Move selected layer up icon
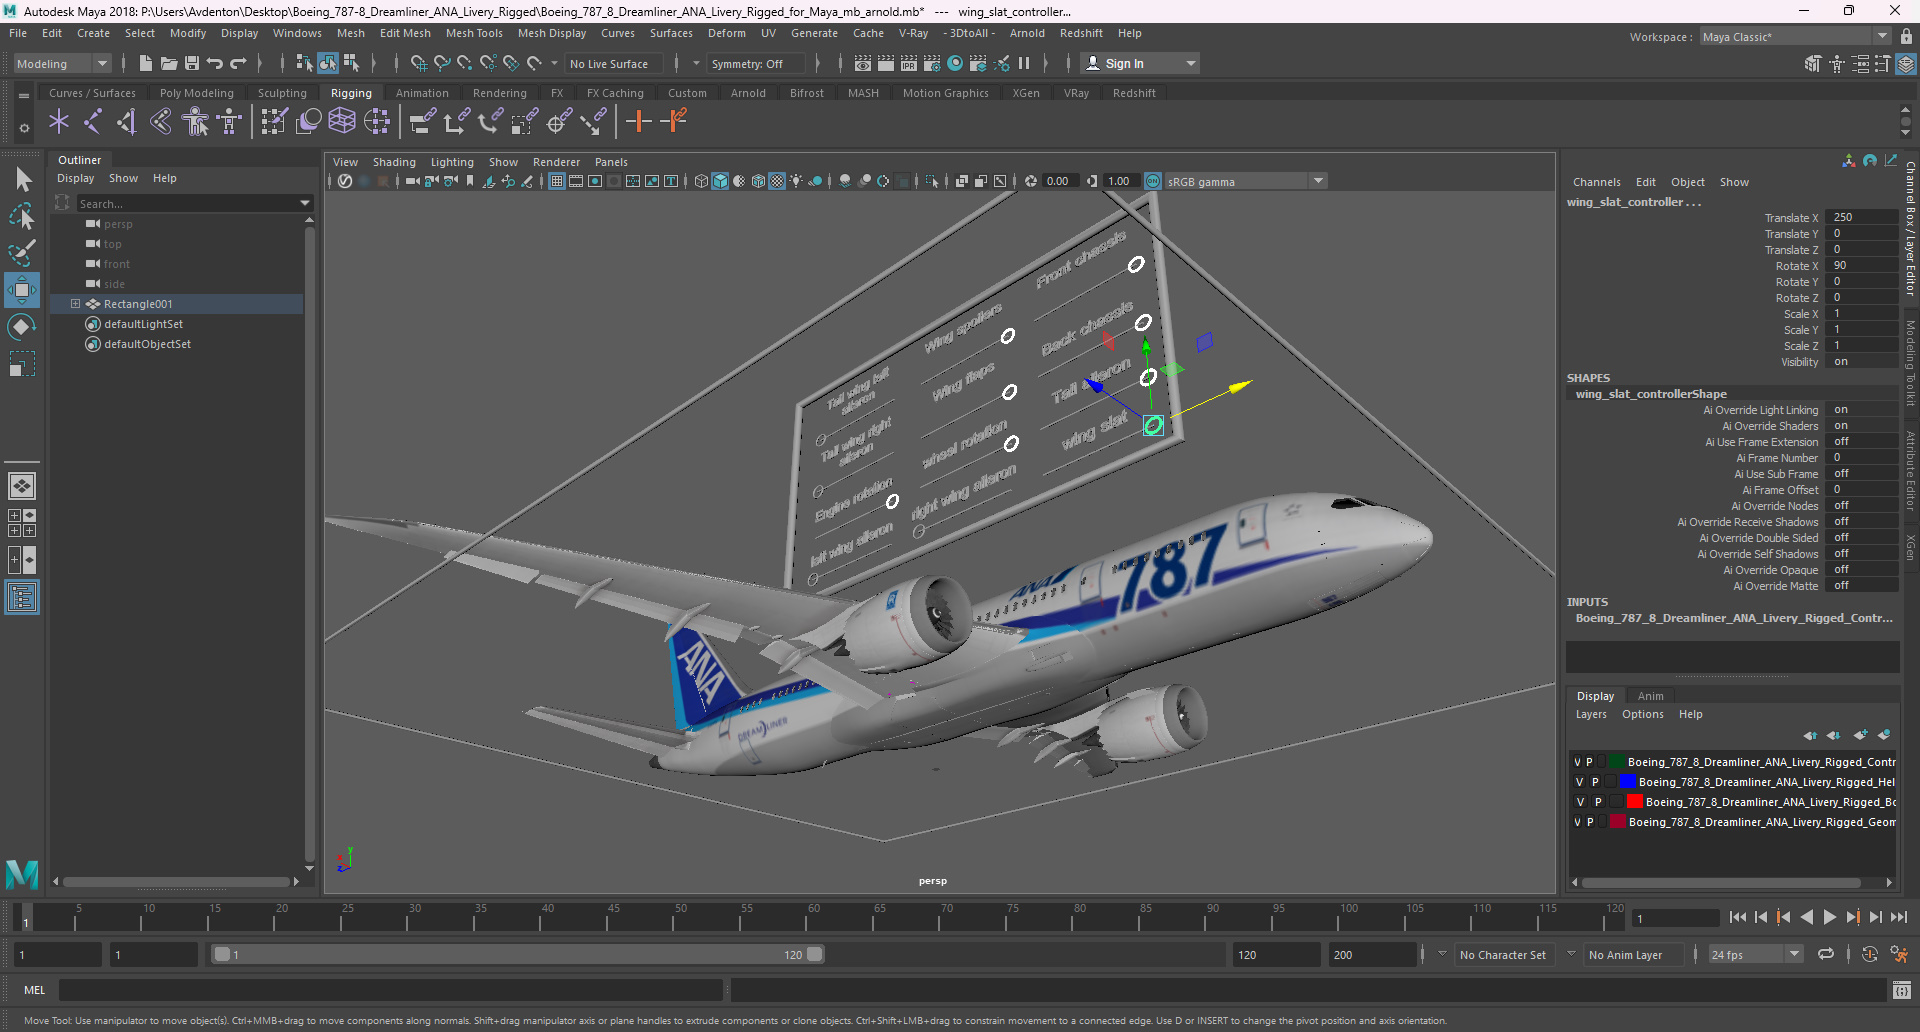Screen dimensions: 1920x1032 click(1810, 735)
